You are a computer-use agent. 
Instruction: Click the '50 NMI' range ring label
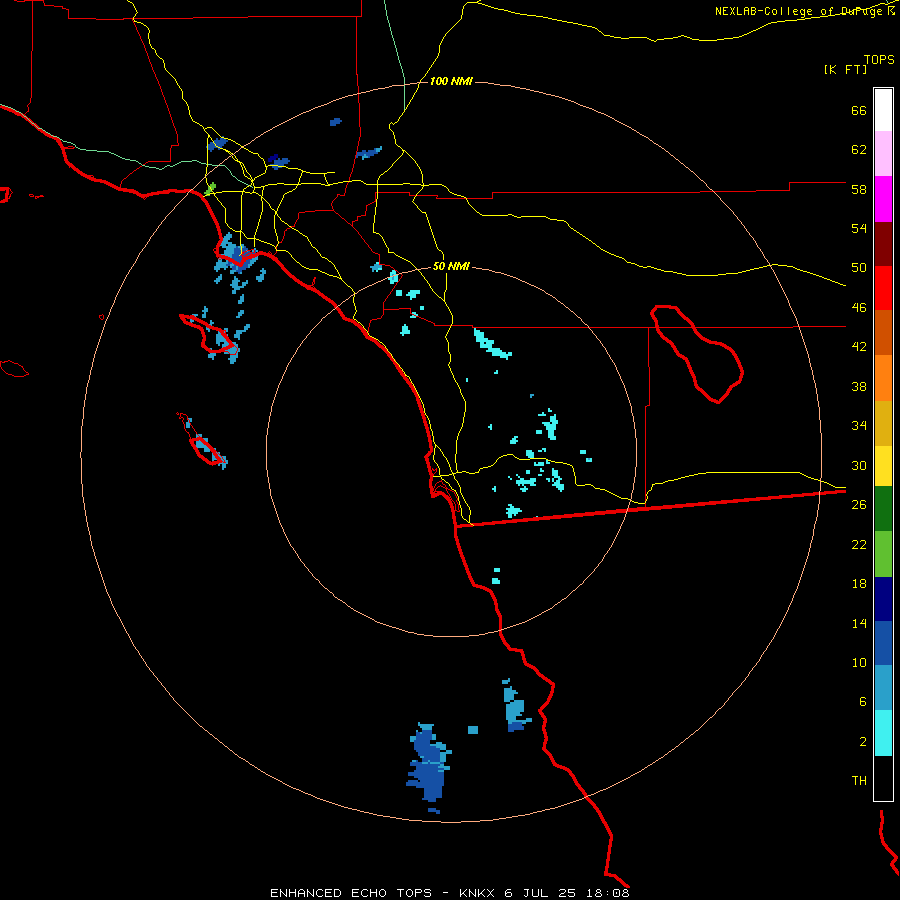pos(451,266)
